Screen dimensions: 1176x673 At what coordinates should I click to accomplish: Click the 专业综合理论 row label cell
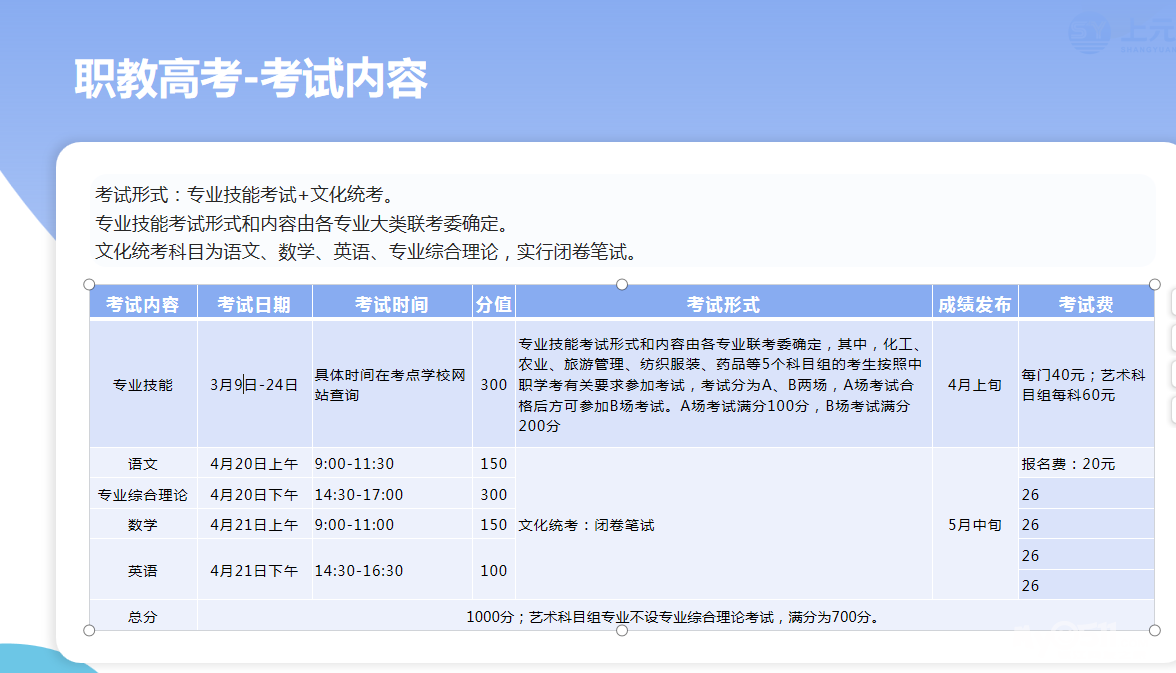[143, 494]
